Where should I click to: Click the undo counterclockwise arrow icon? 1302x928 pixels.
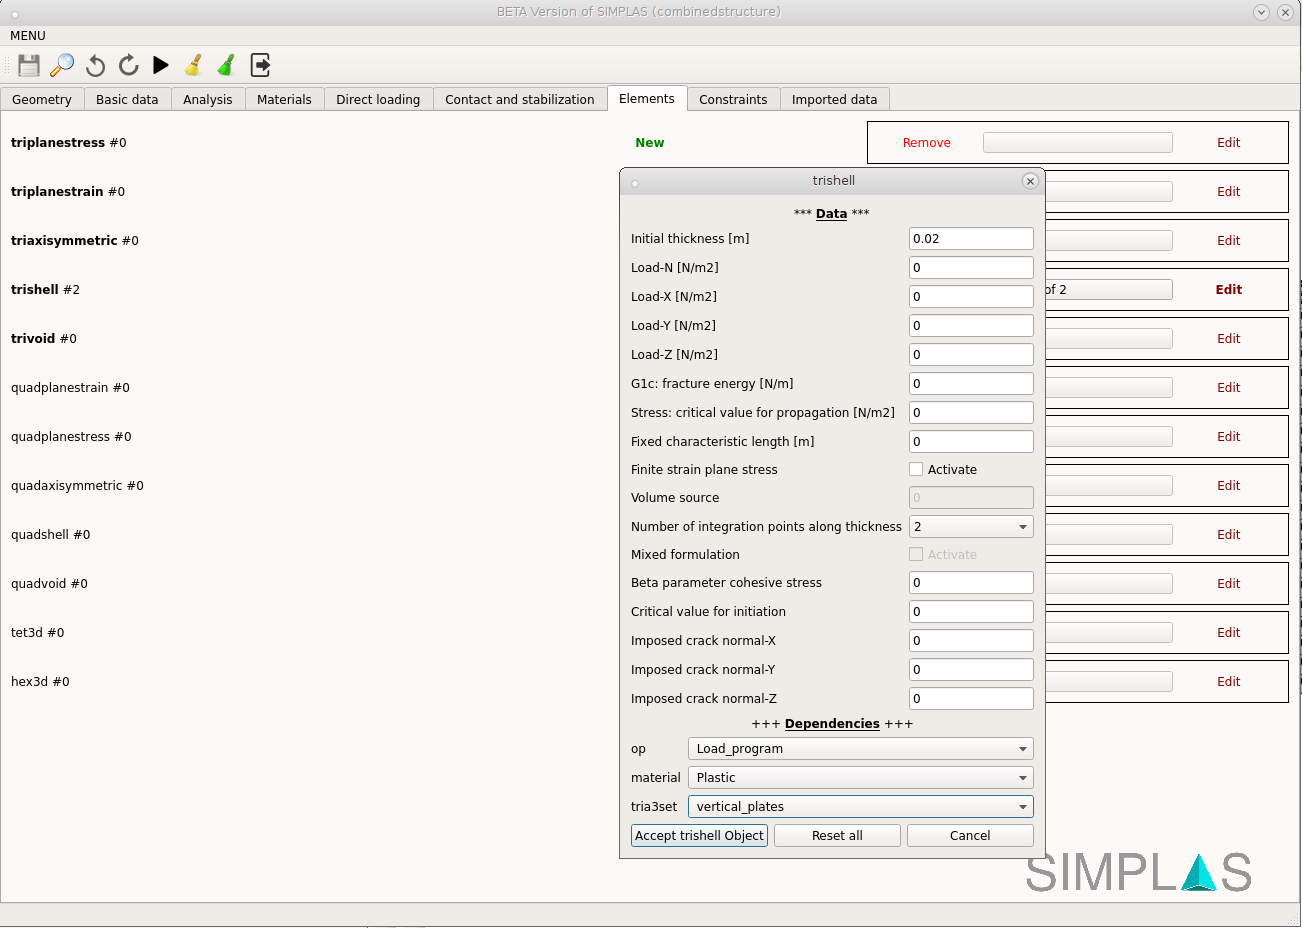point(95,65)
